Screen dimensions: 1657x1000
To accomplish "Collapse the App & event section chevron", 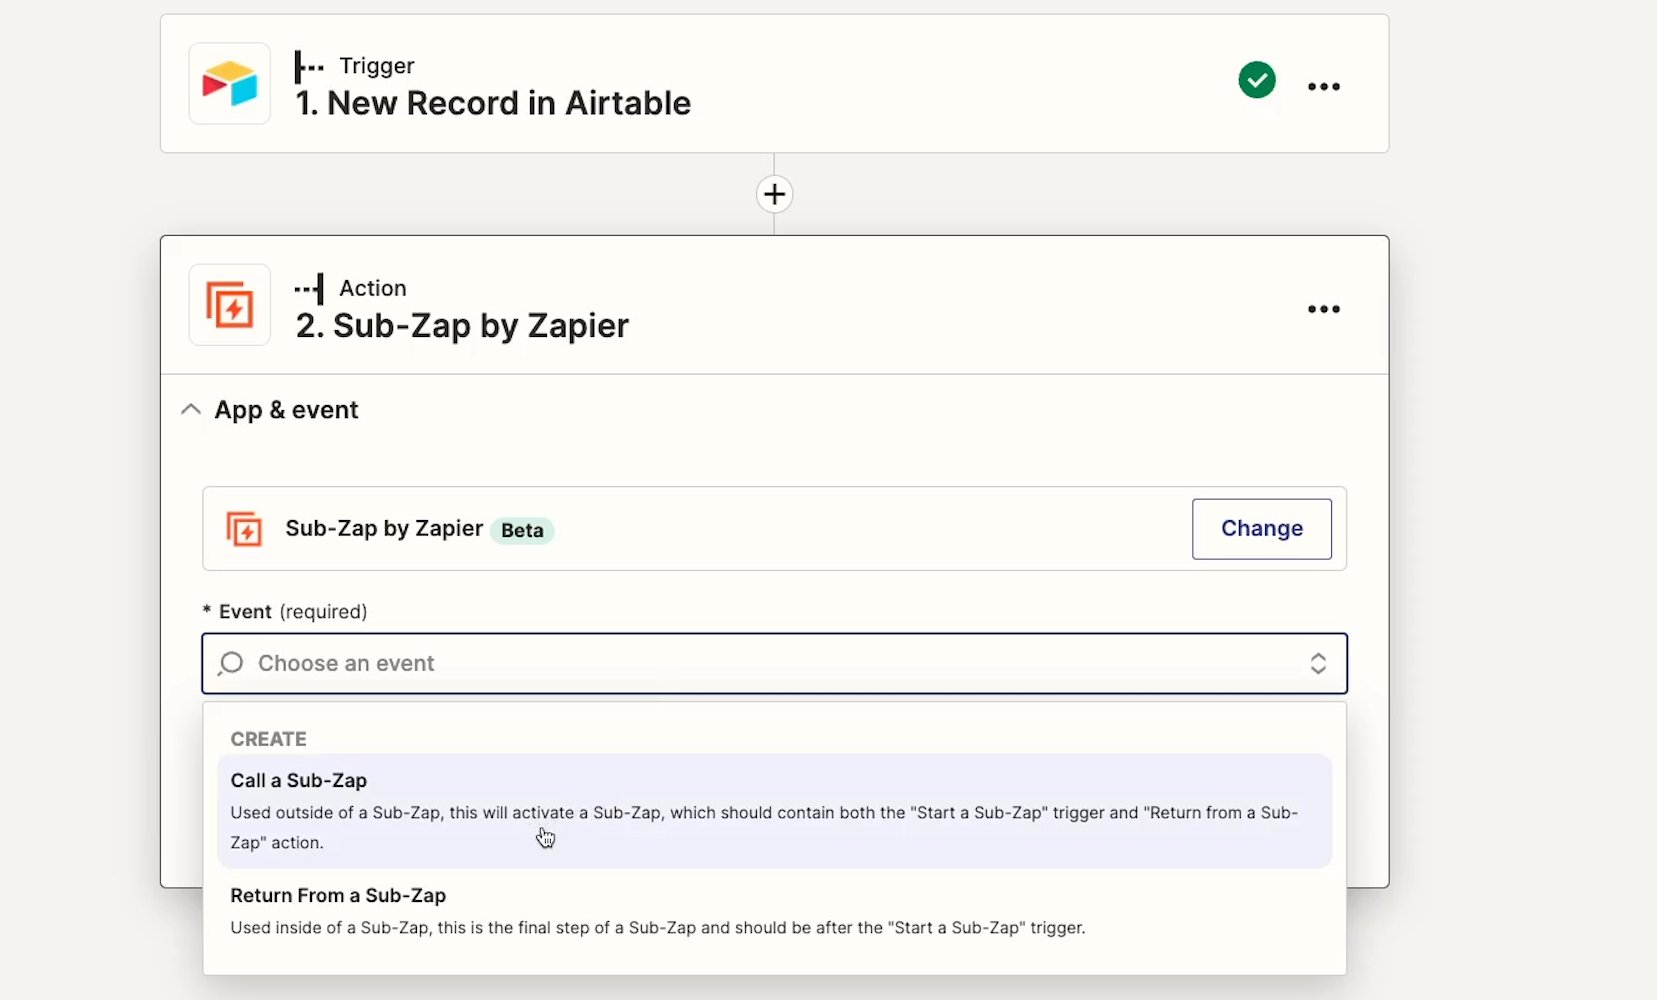I will click(191, 410).
